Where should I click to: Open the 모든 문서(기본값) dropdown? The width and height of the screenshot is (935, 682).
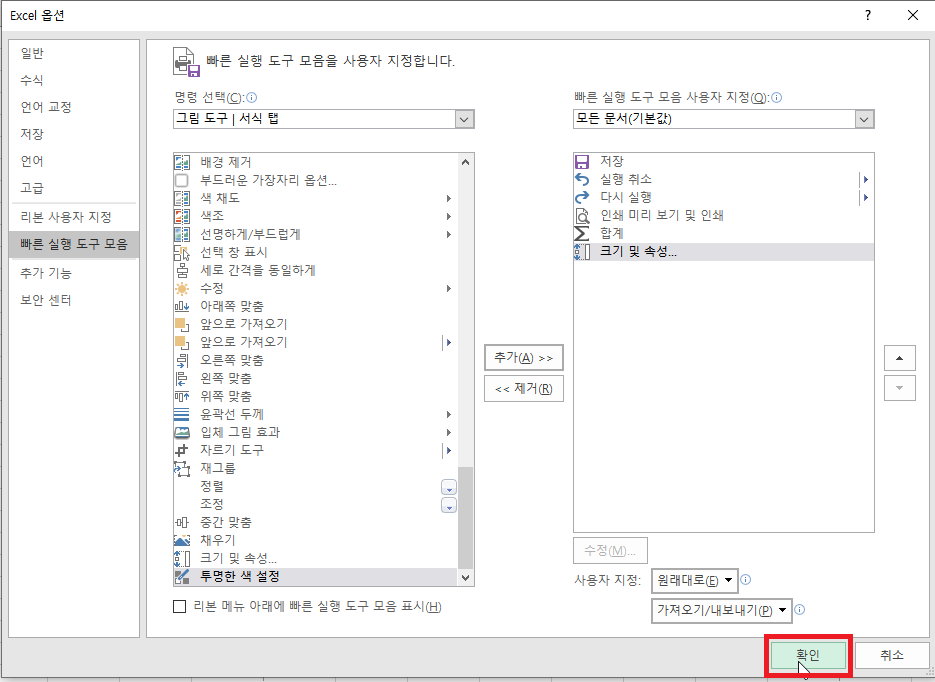tap(864, 119)
